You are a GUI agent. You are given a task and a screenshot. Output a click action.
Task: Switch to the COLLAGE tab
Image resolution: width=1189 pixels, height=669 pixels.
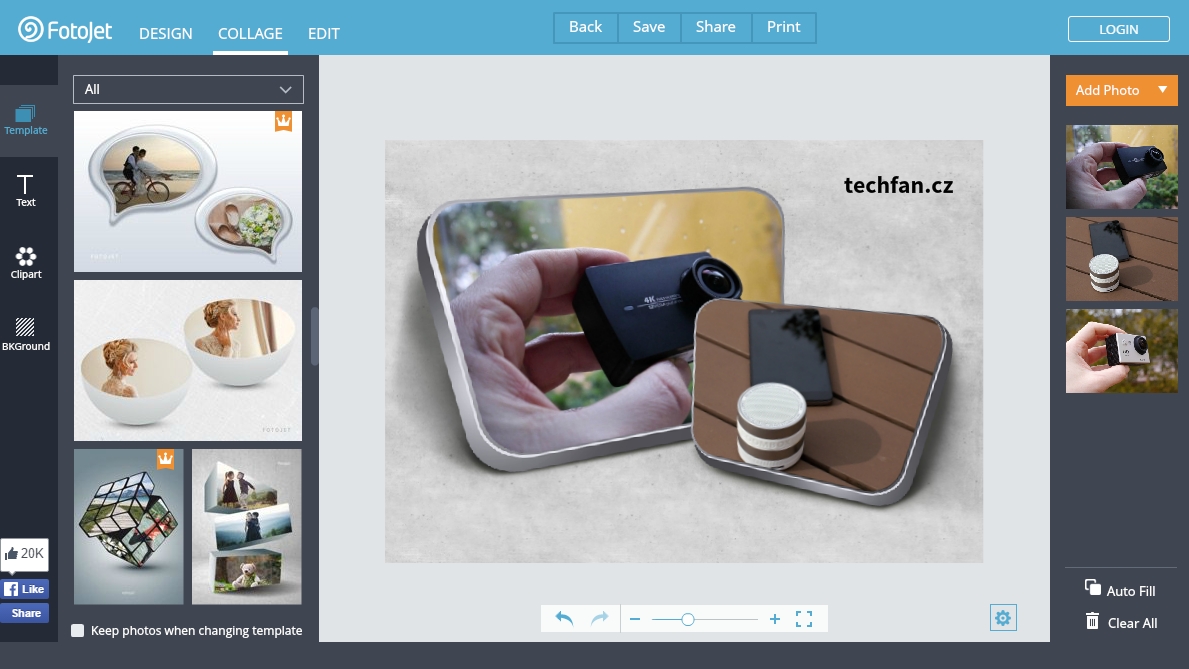point(250,33)
